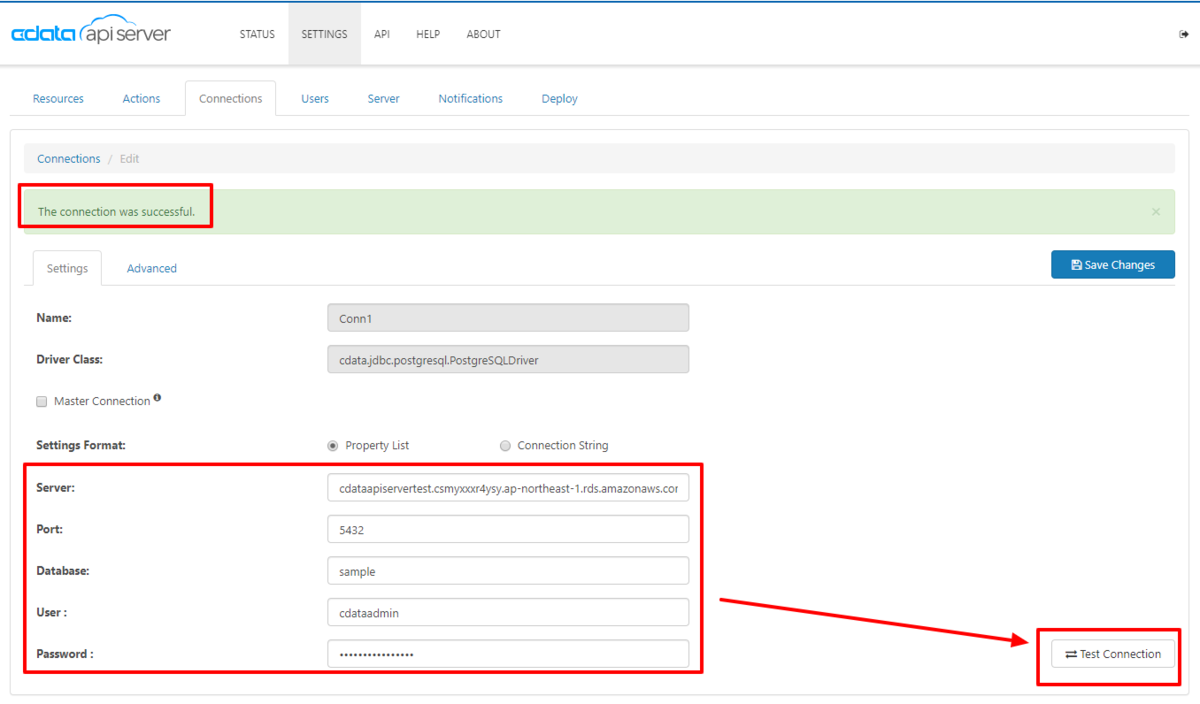
Task: Click the logout icon at top right
Action: coord(1184,34)
